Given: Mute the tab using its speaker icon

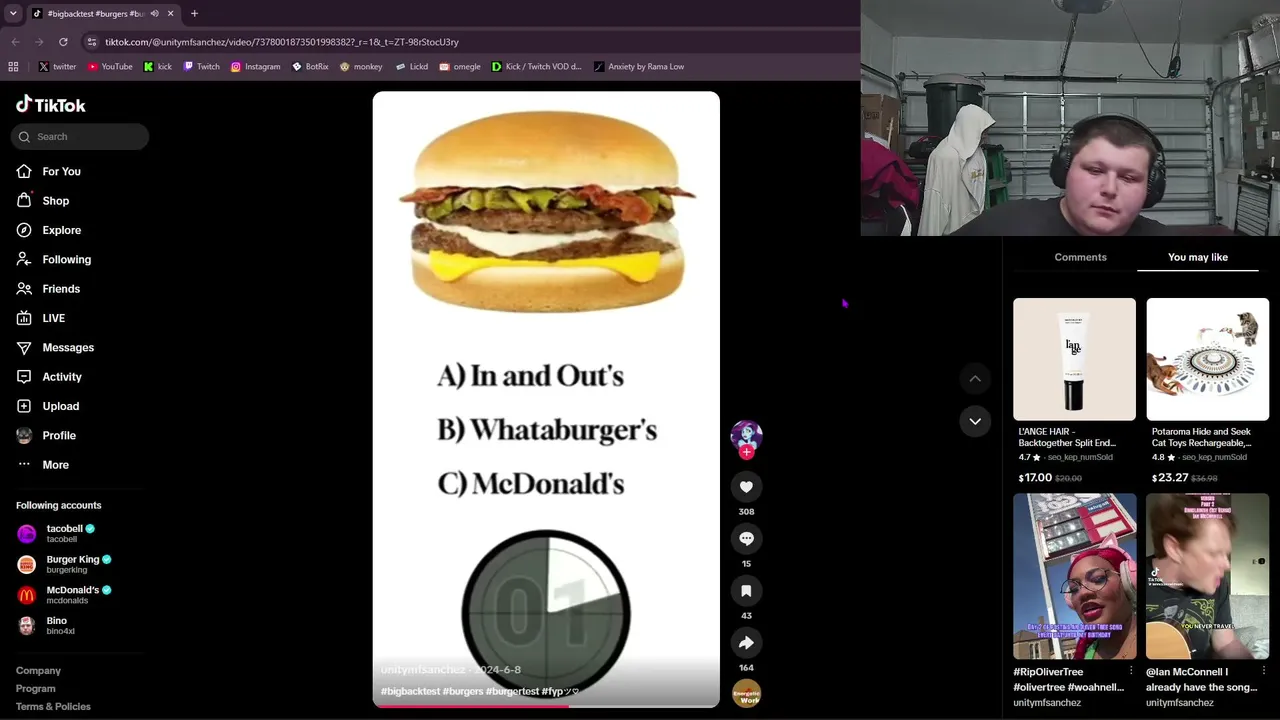Looking at the screenshot, I should pyautogui.click(x=154, y=14).
